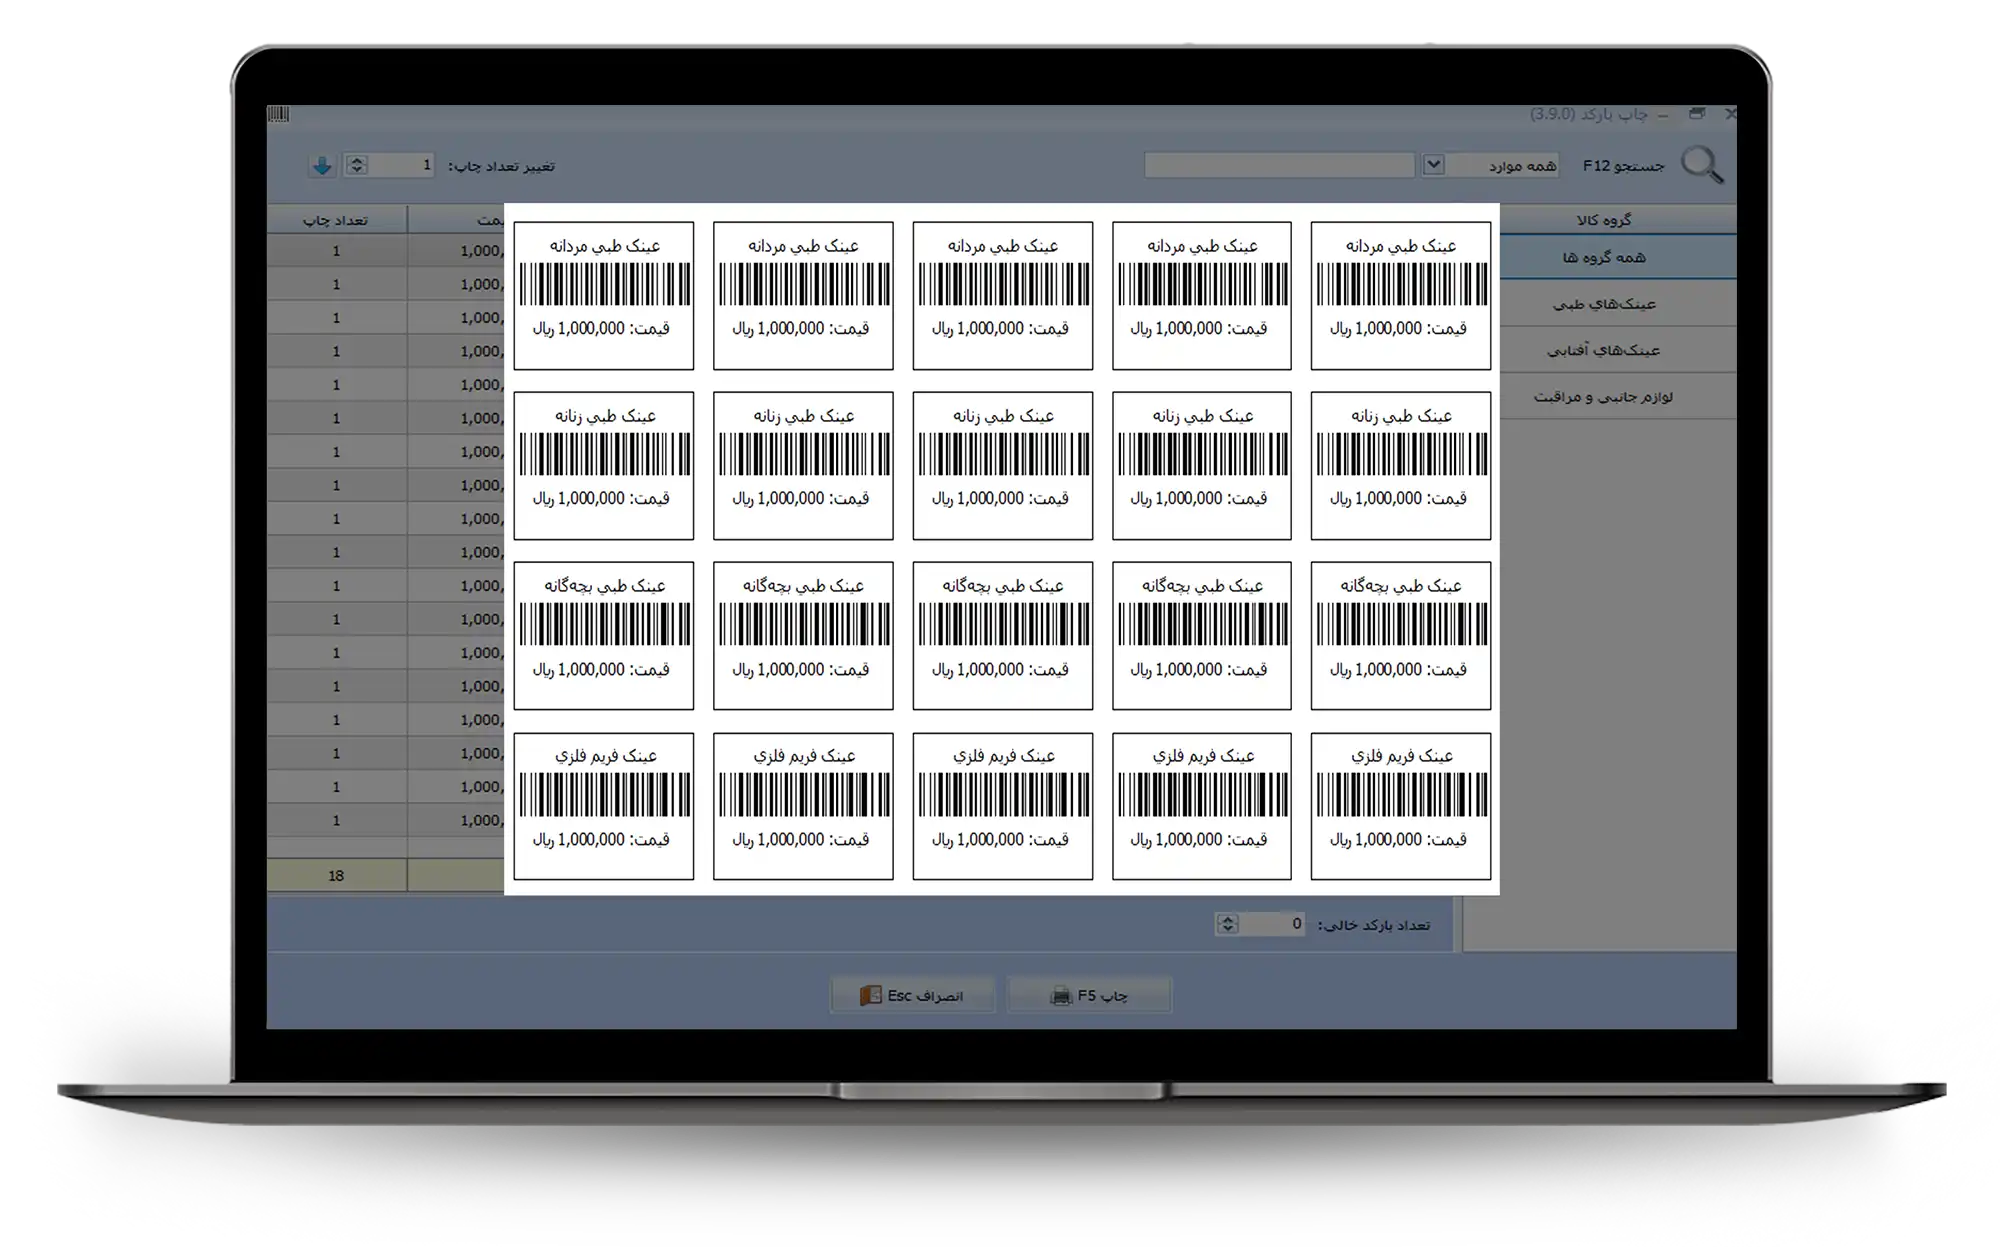Select the لوازم جانبی و مراقبت group

tap(1604, 397)
